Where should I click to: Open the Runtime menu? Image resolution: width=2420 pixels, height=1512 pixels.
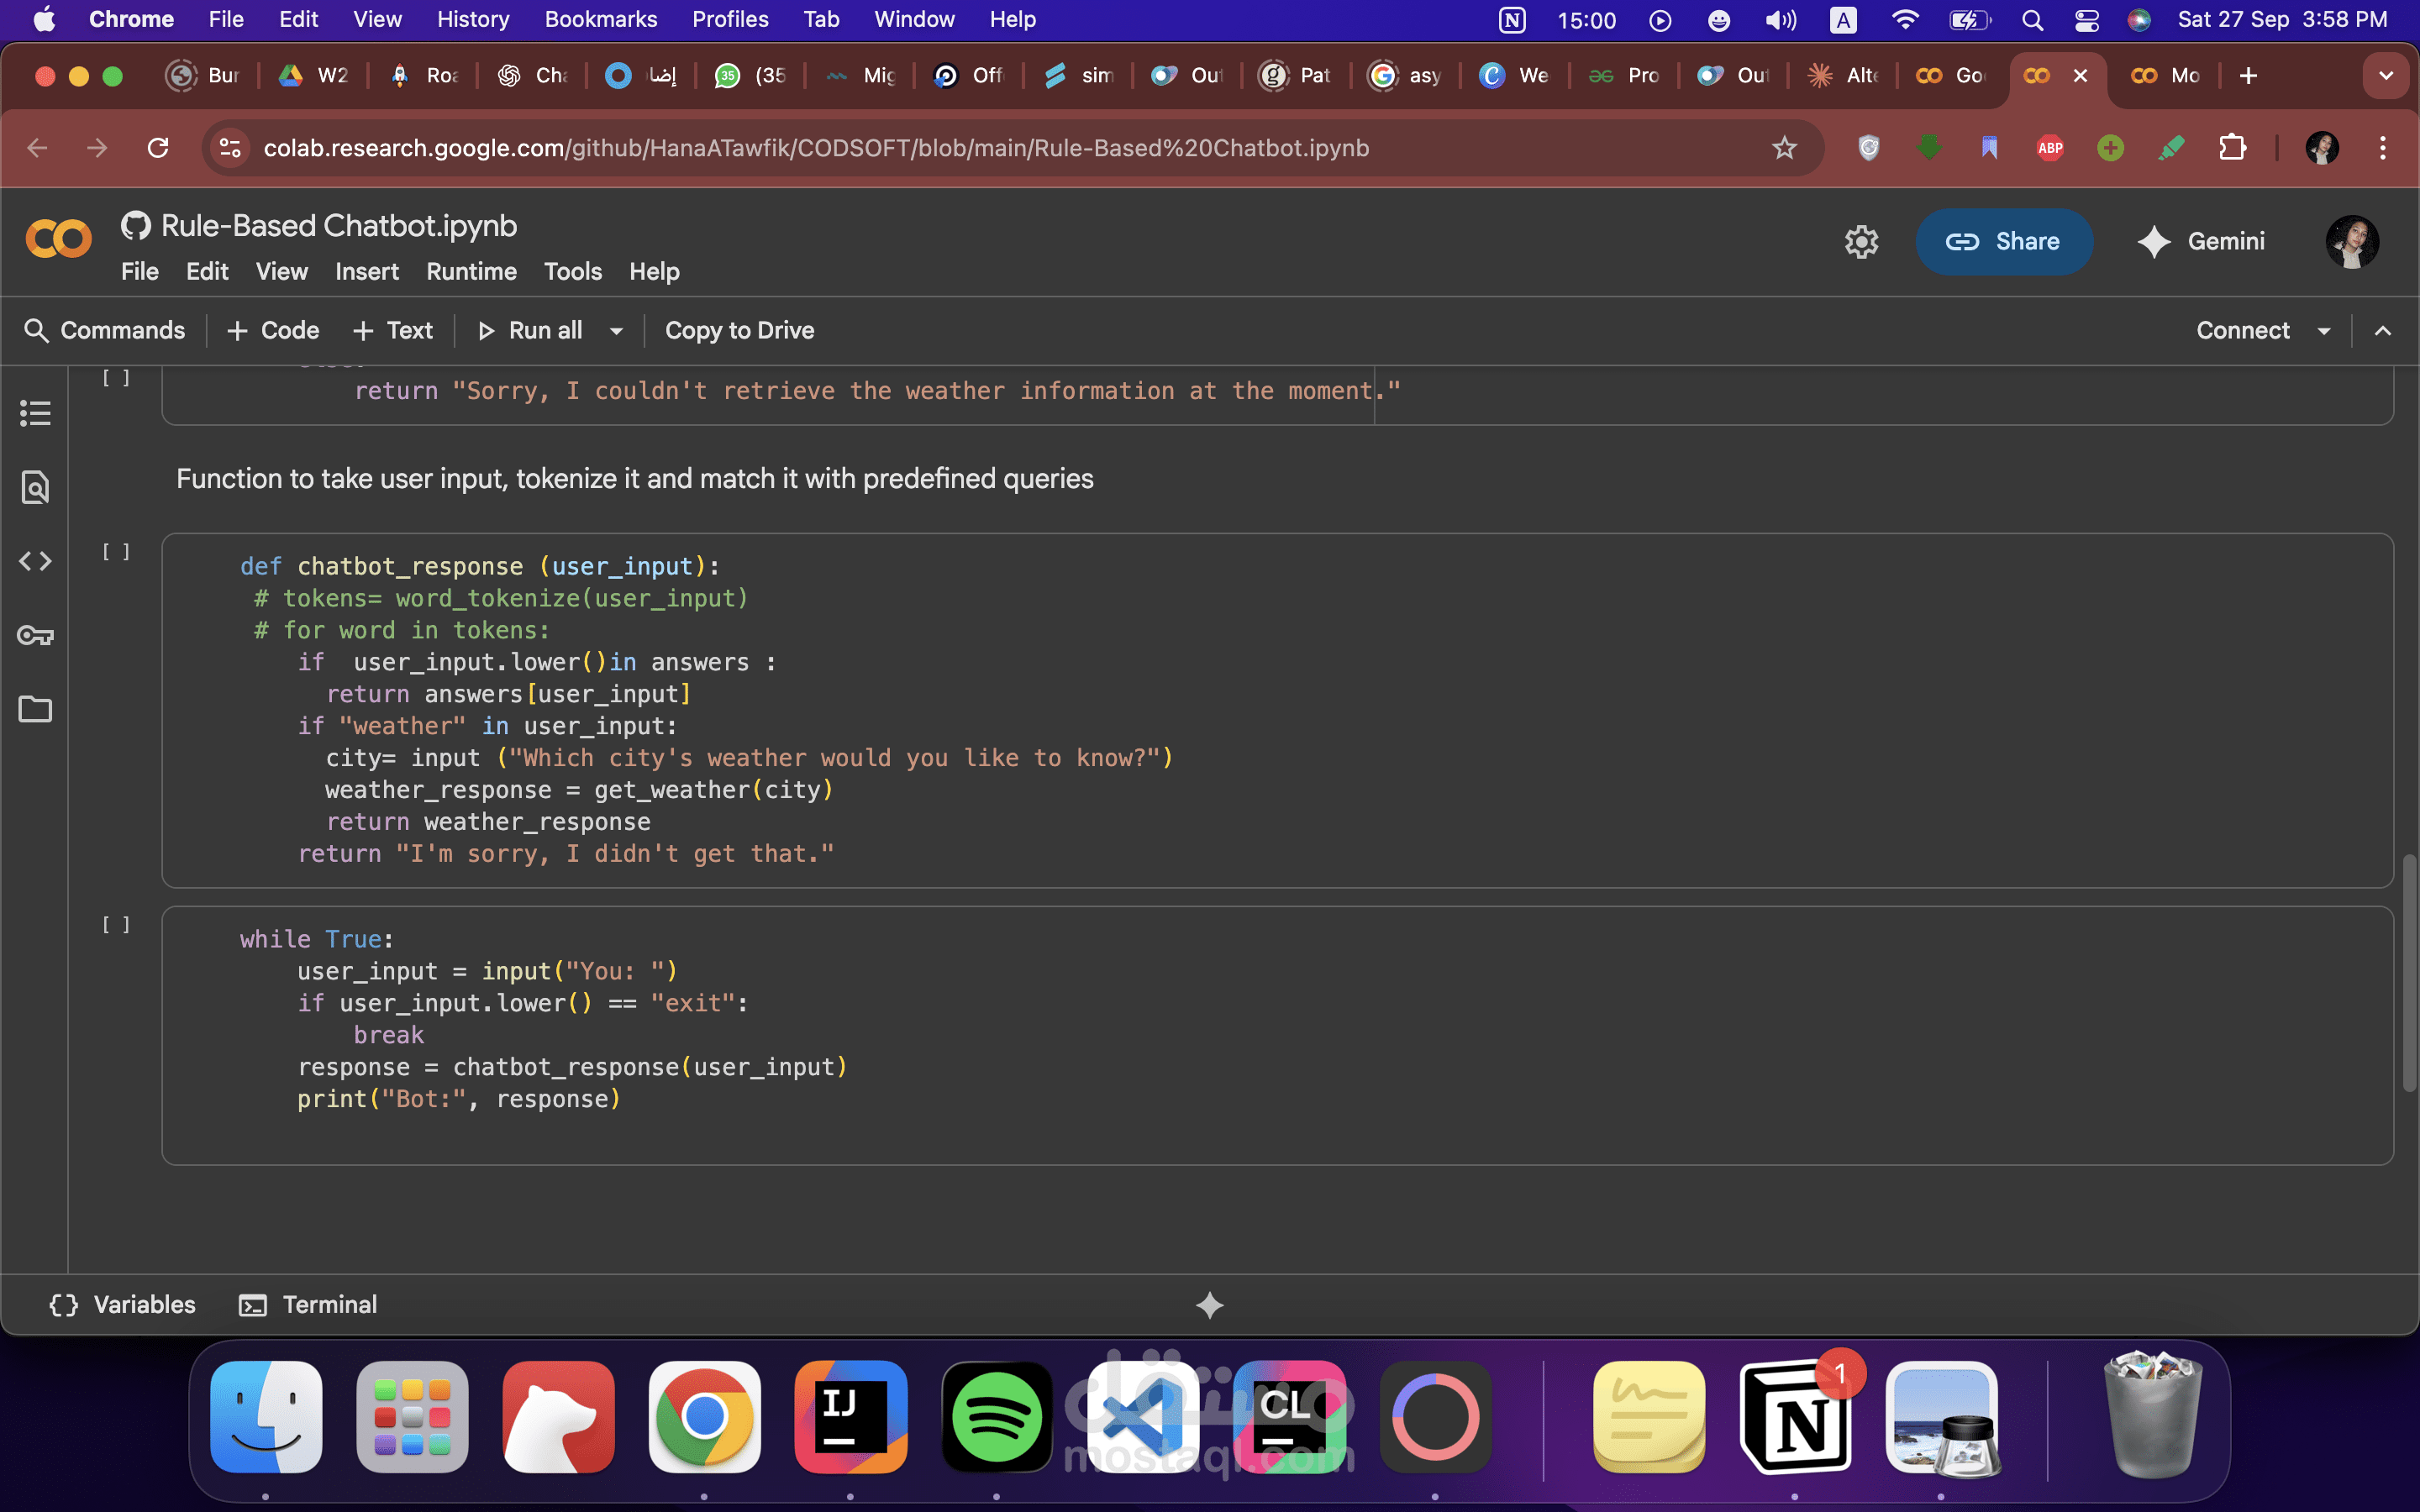471,272
